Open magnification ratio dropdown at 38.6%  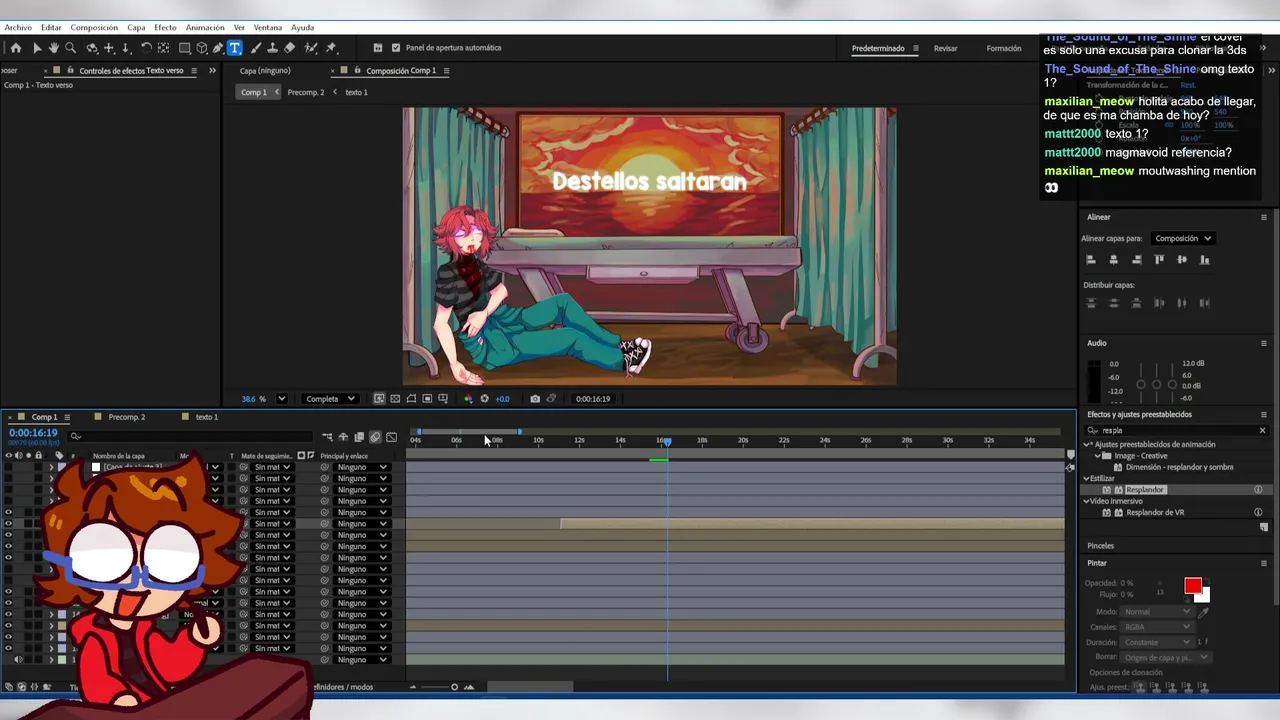pos(281,399)
